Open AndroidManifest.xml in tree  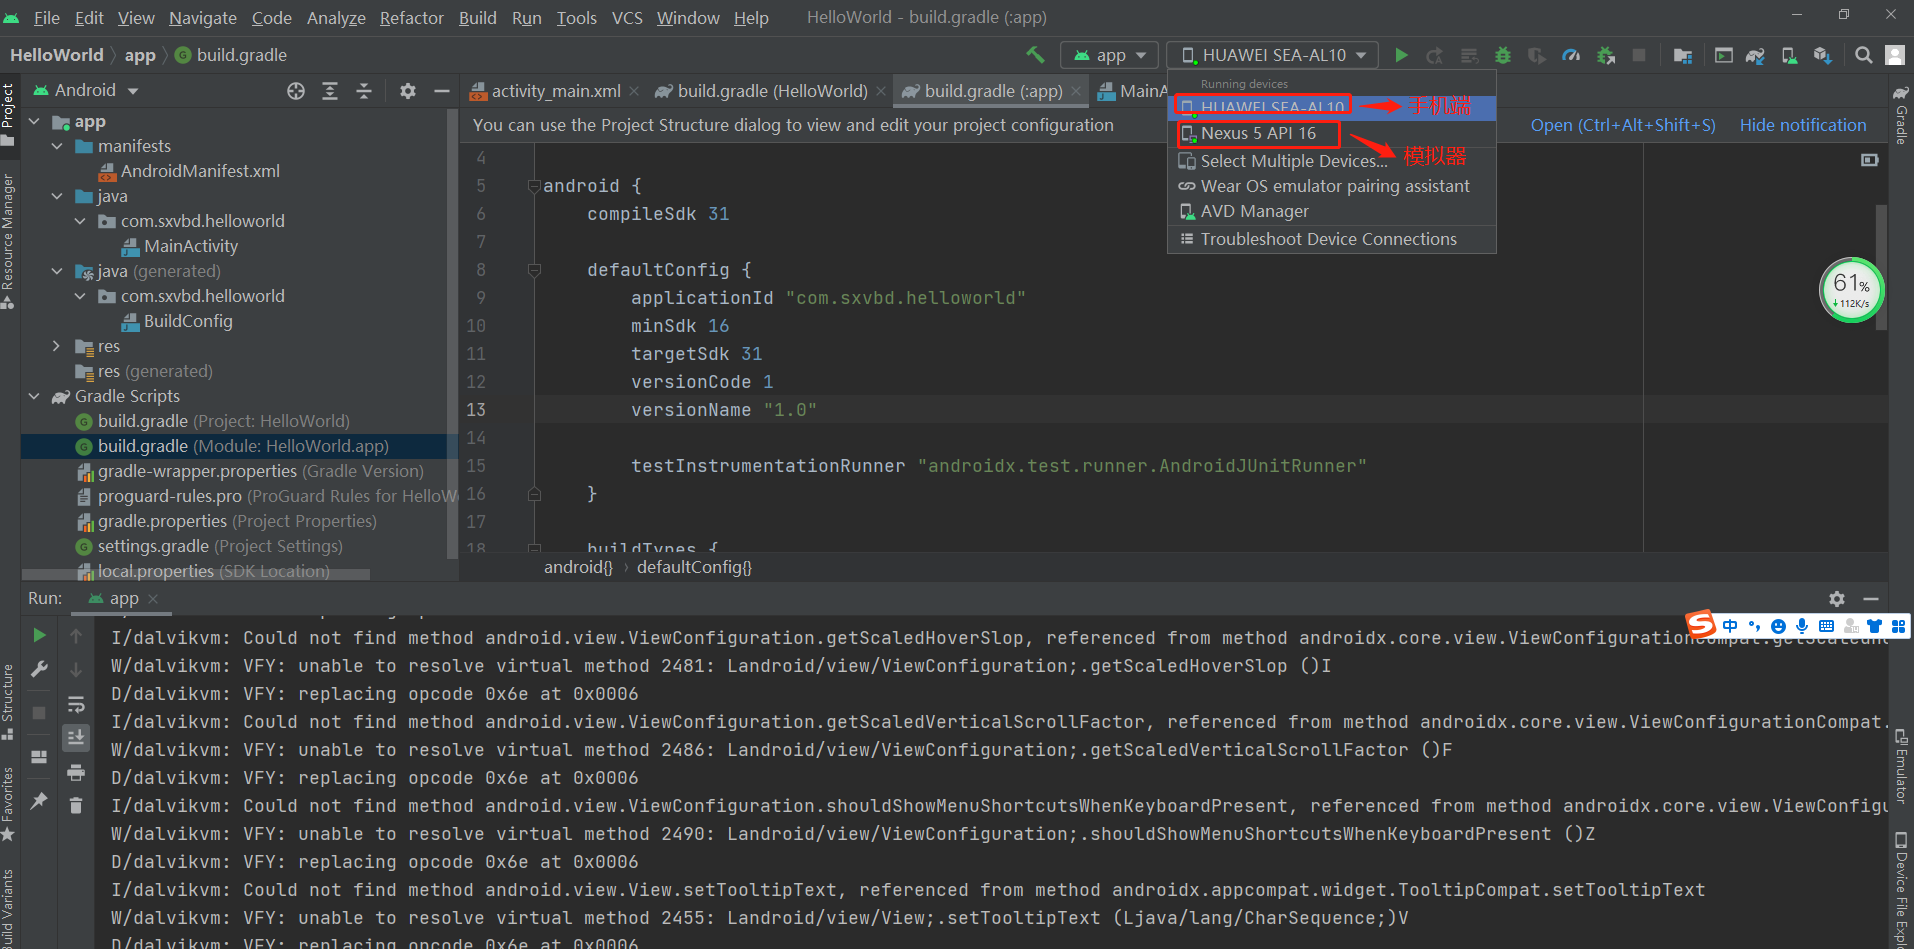[200, 171]
